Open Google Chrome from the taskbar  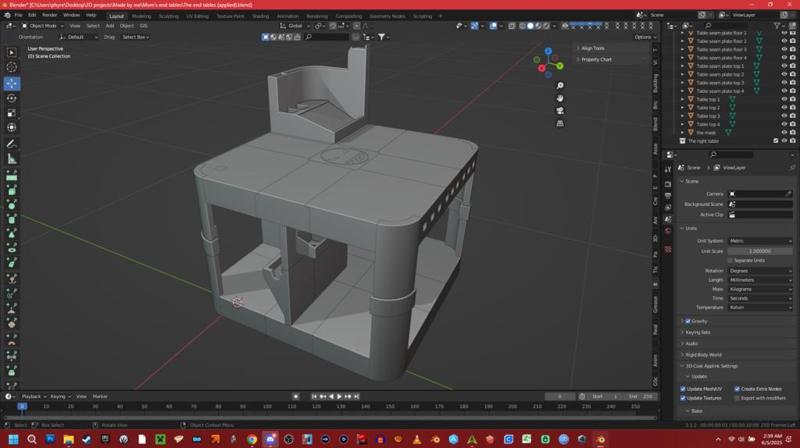coord(252,439)
